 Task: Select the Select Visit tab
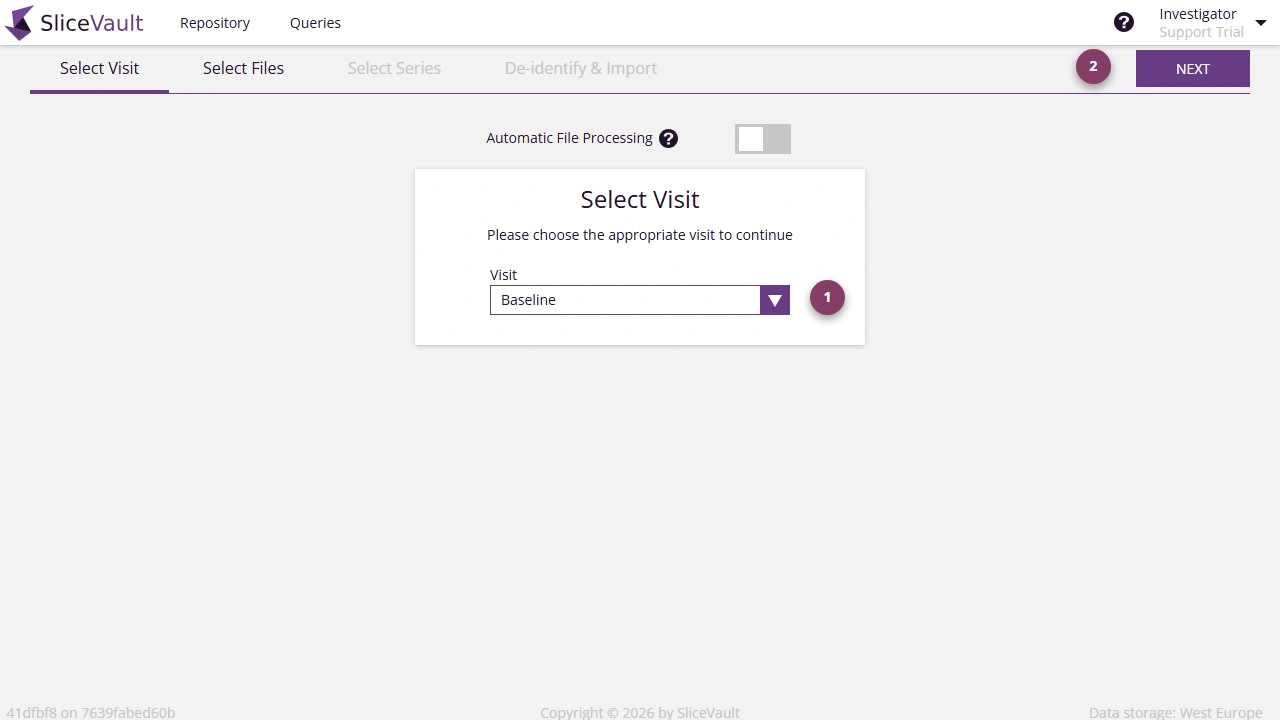[x=99, y=68]
